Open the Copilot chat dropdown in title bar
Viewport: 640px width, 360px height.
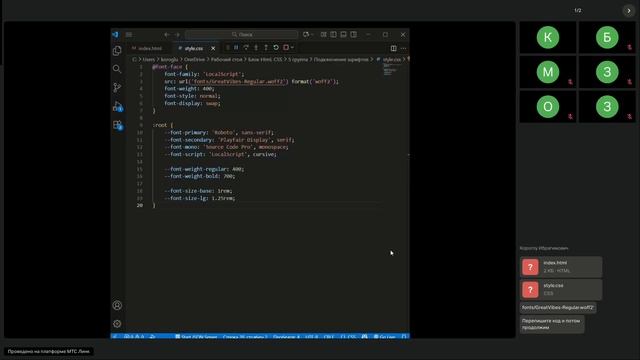click(x=309, y=35)
